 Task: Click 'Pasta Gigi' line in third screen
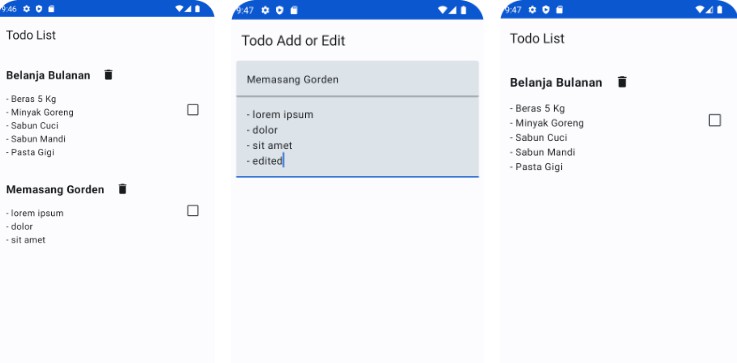pyautogui.click(x=536, y=167)
